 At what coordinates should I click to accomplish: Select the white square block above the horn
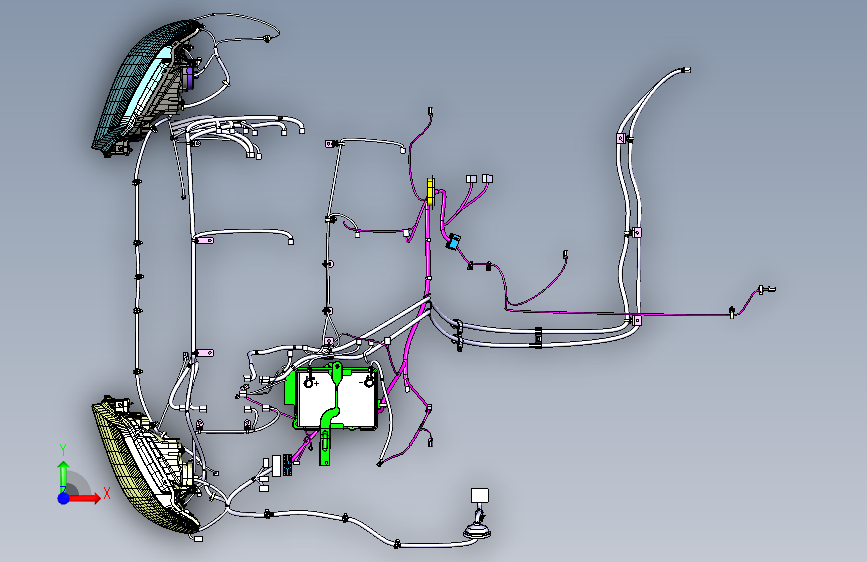[479, 495]
